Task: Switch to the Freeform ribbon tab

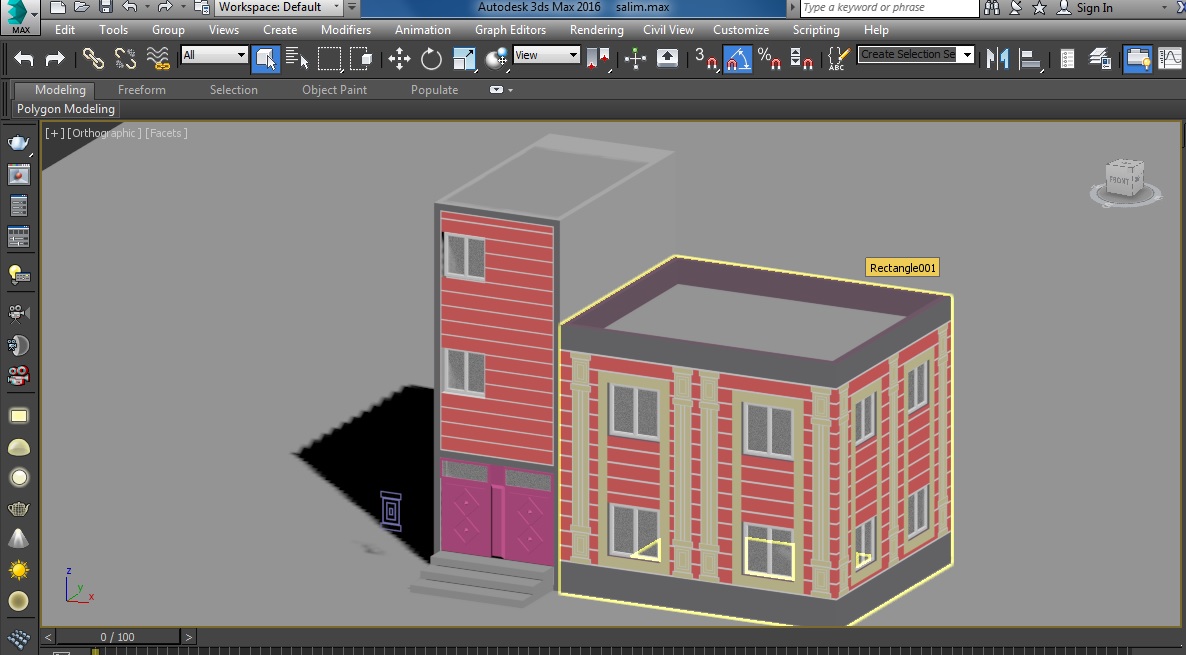Action: coord(142,90)
